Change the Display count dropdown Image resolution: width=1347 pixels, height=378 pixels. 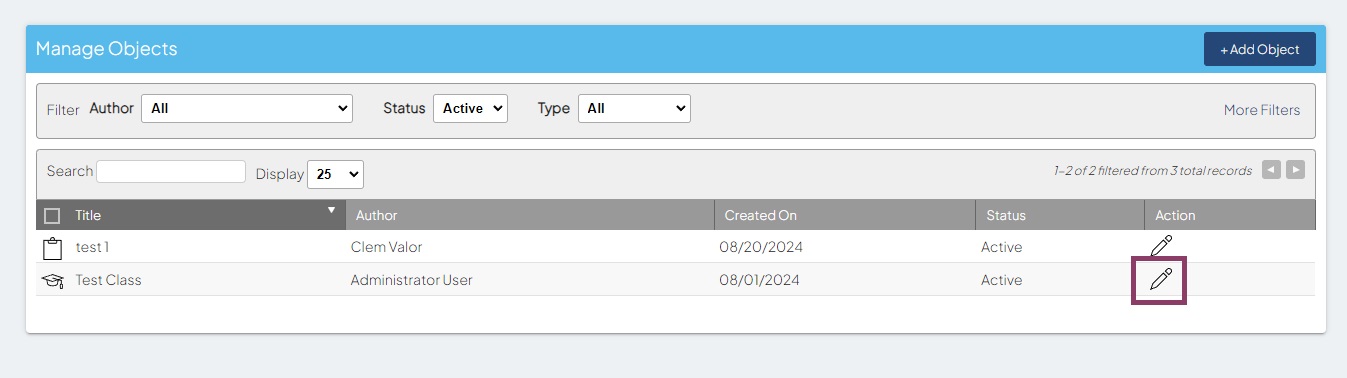(335, 174)
